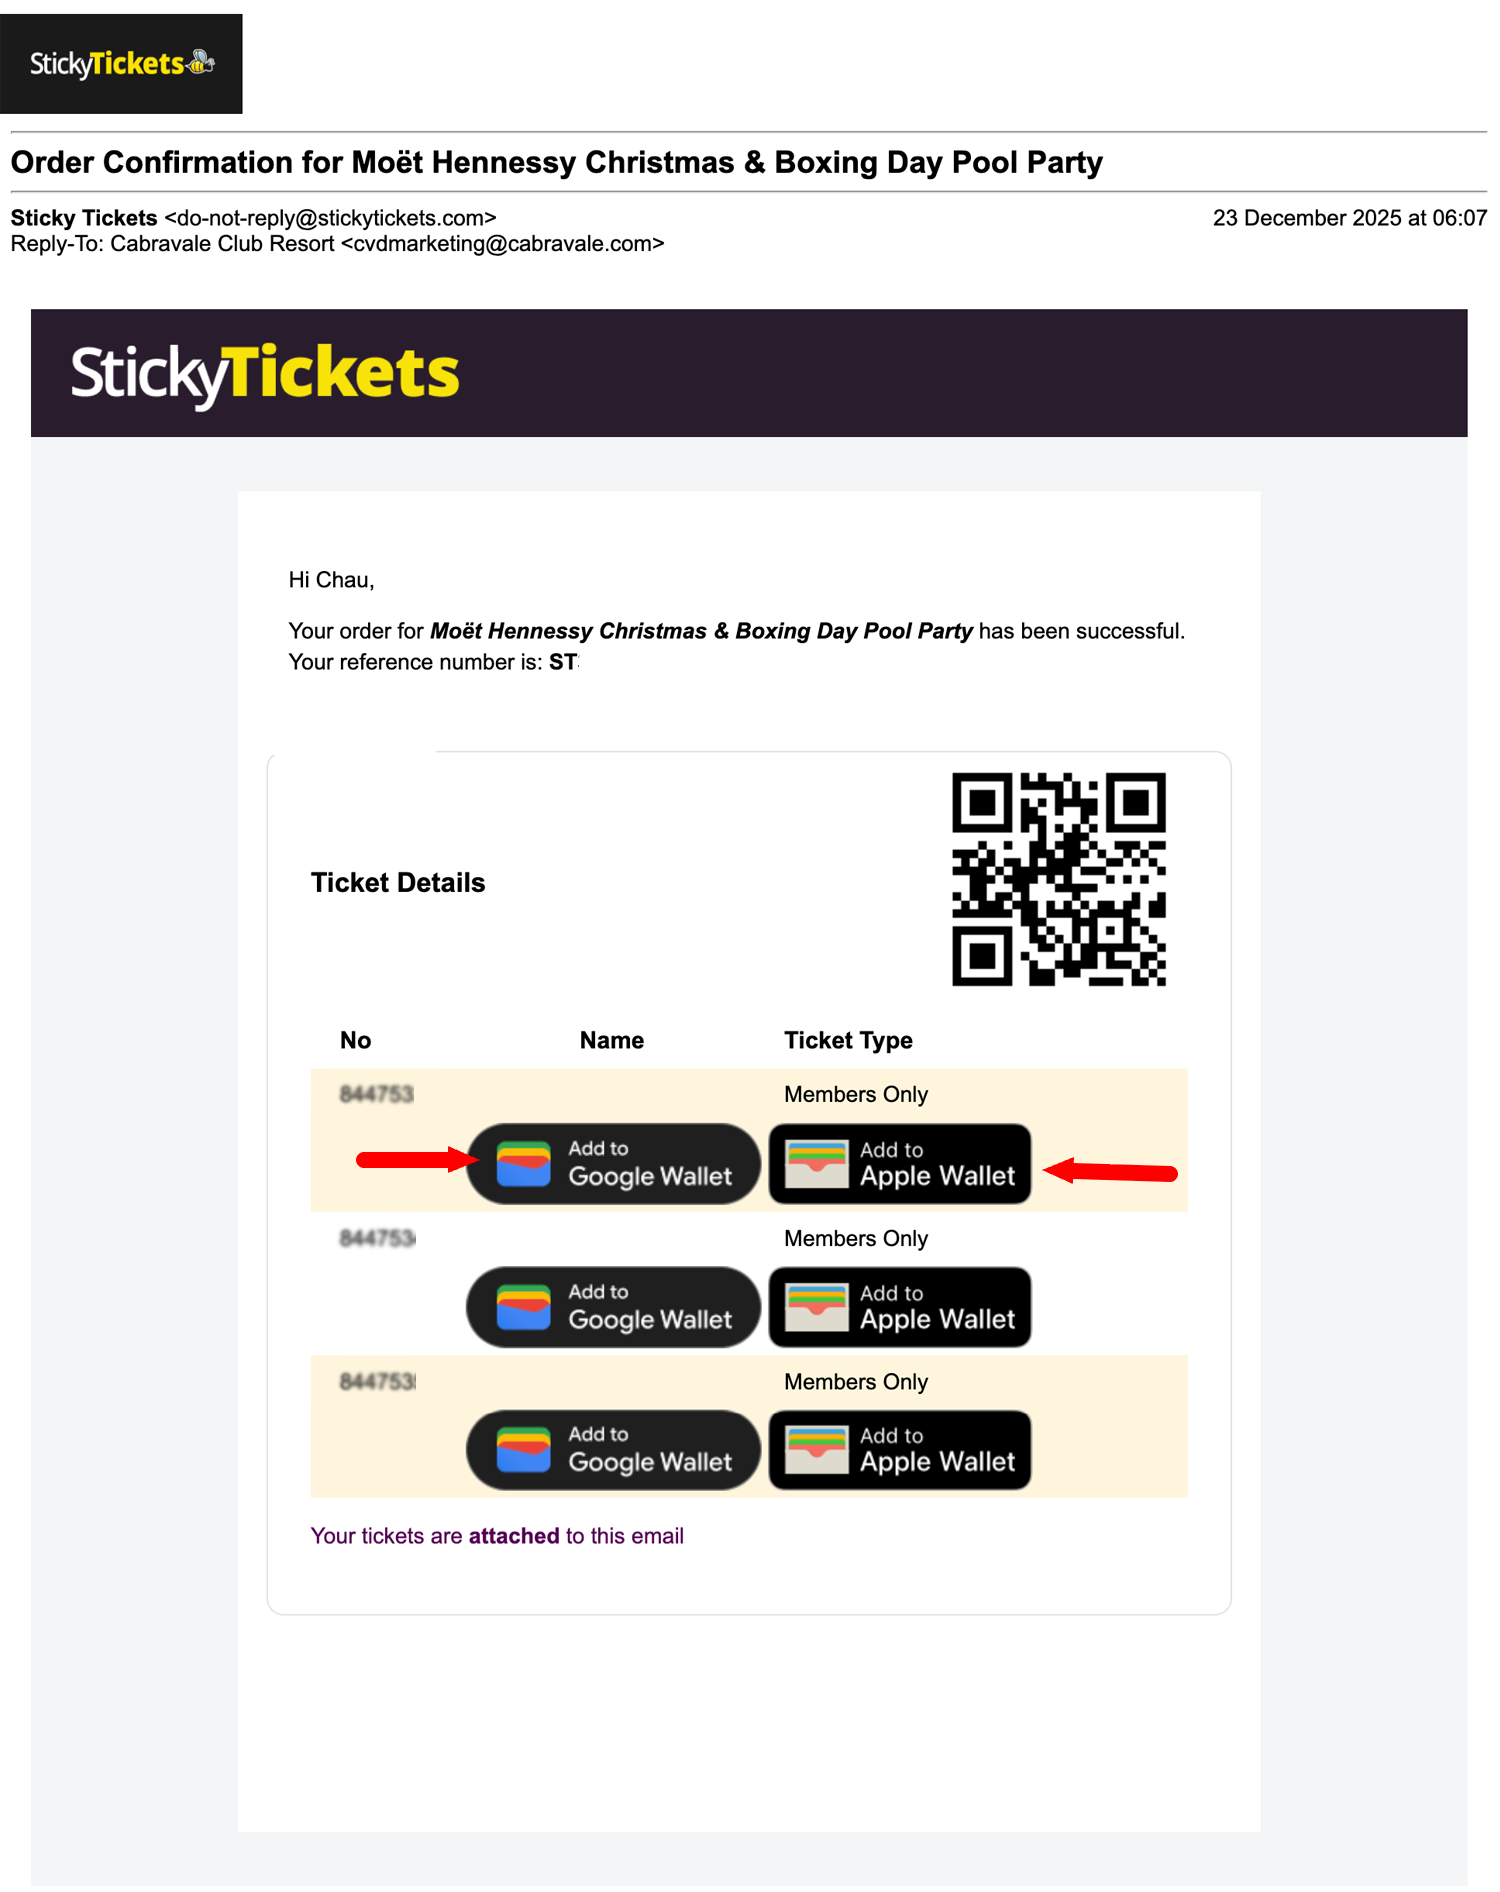The height and width of the screenshot is (1892, 1500).
Task: Click the do-not-reply@stickytickets.com sender address
Action: click(330, 218)
